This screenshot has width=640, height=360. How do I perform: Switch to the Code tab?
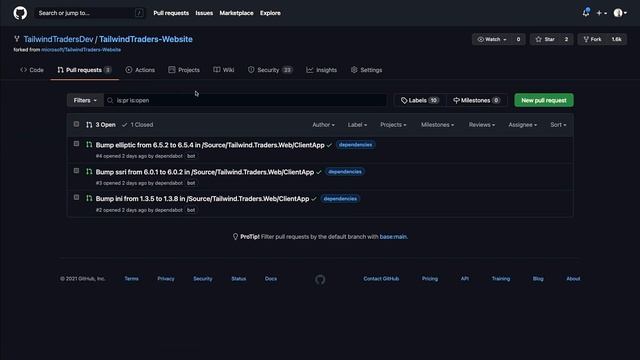click(32, 70)
